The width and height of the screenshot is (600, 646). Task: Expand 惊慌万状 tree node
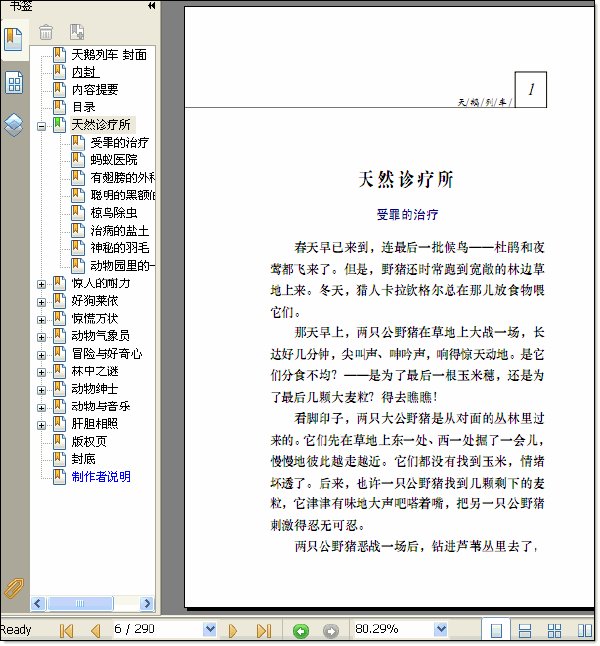(41, 320)
